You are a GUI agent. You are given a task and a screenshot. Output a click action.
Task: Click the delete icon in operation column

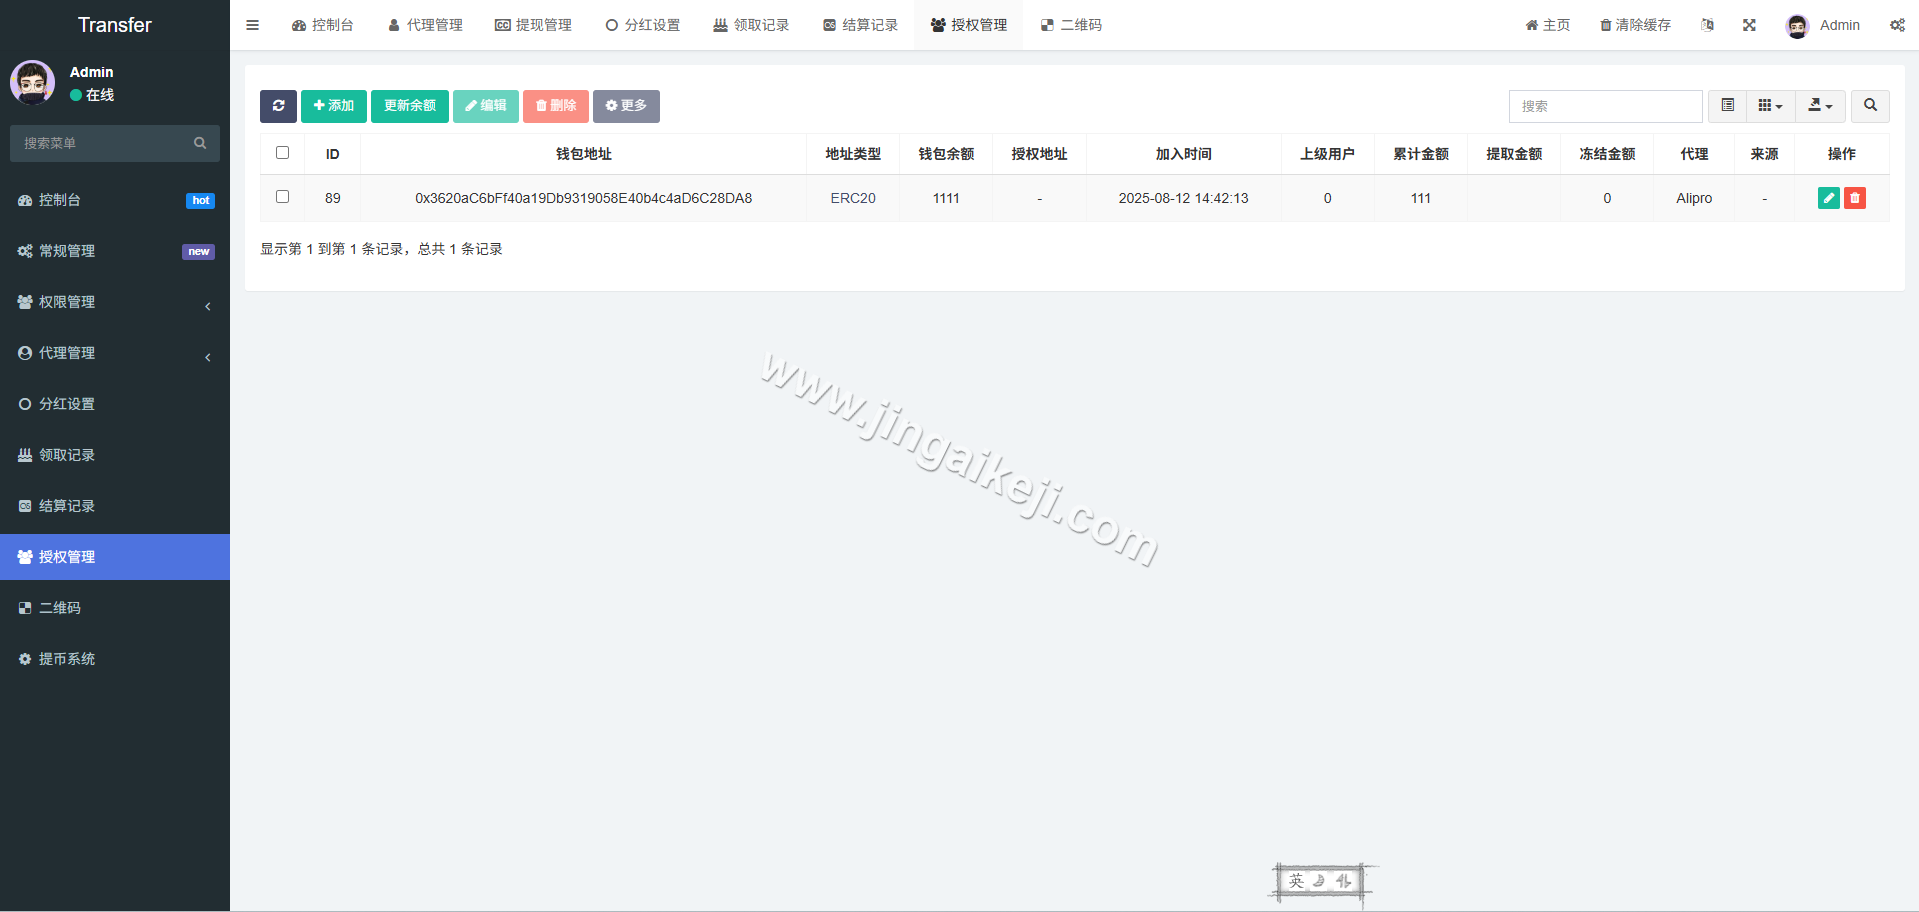point(1855,198)
